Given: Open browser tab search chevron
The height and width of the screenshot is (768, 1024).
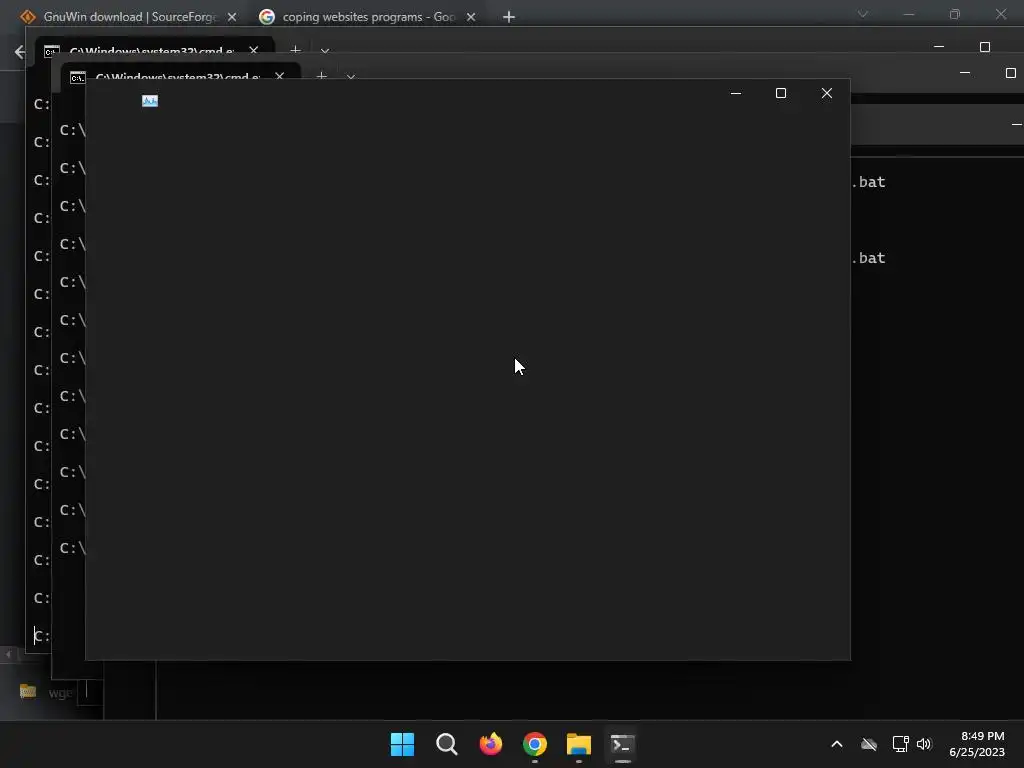Looking at the screenshot, I should coord(863,14).
